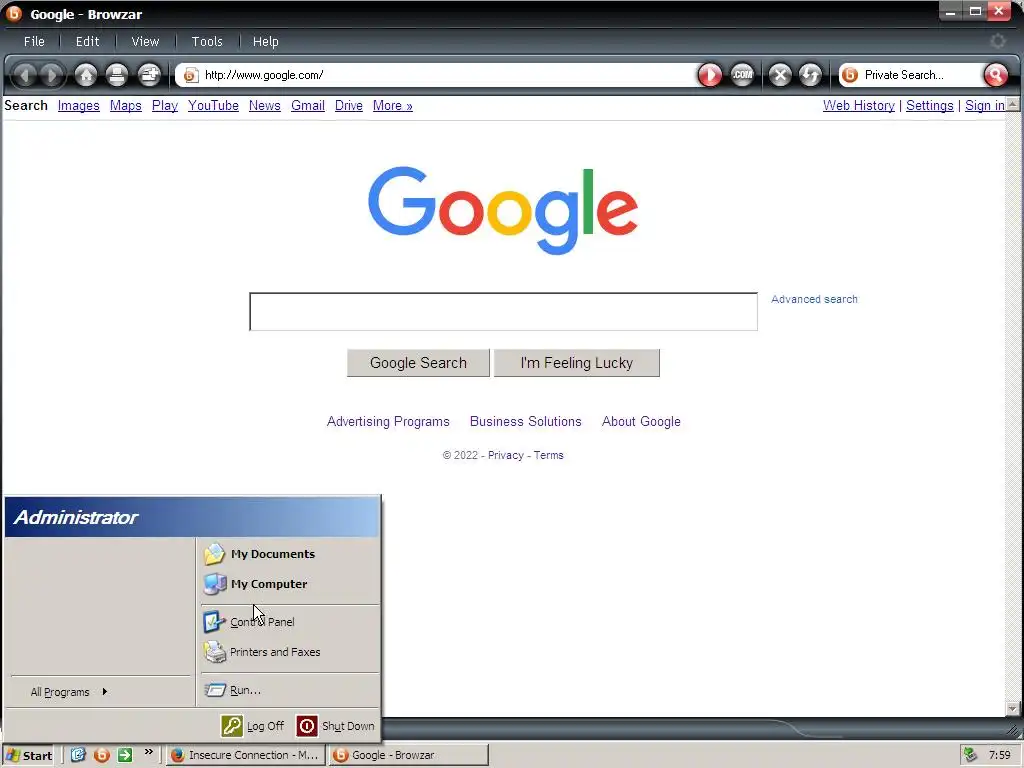Open the Maps link

pyautogui.click(x=125, y=106)
